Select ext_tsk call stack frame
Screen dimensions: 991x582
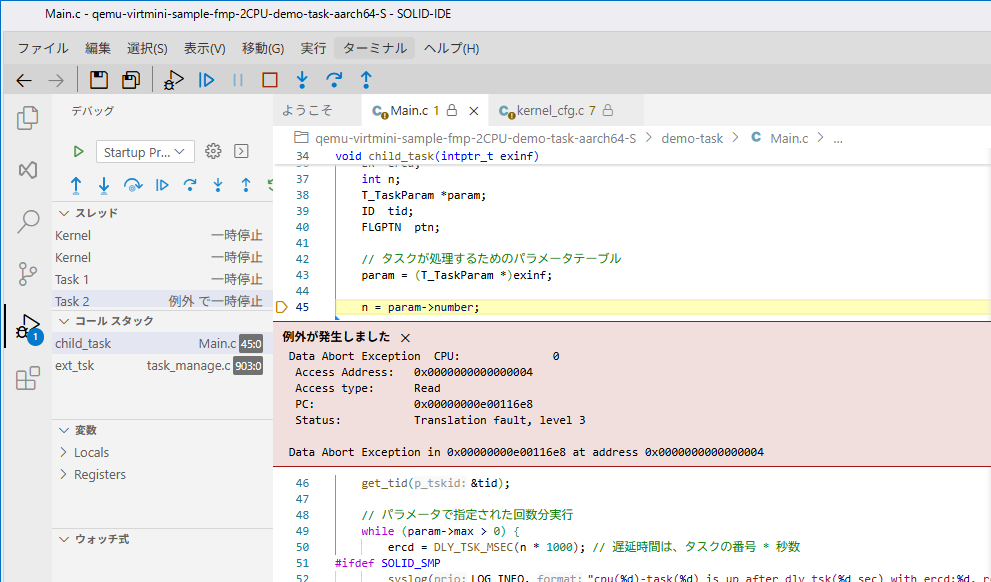(75, 365)
